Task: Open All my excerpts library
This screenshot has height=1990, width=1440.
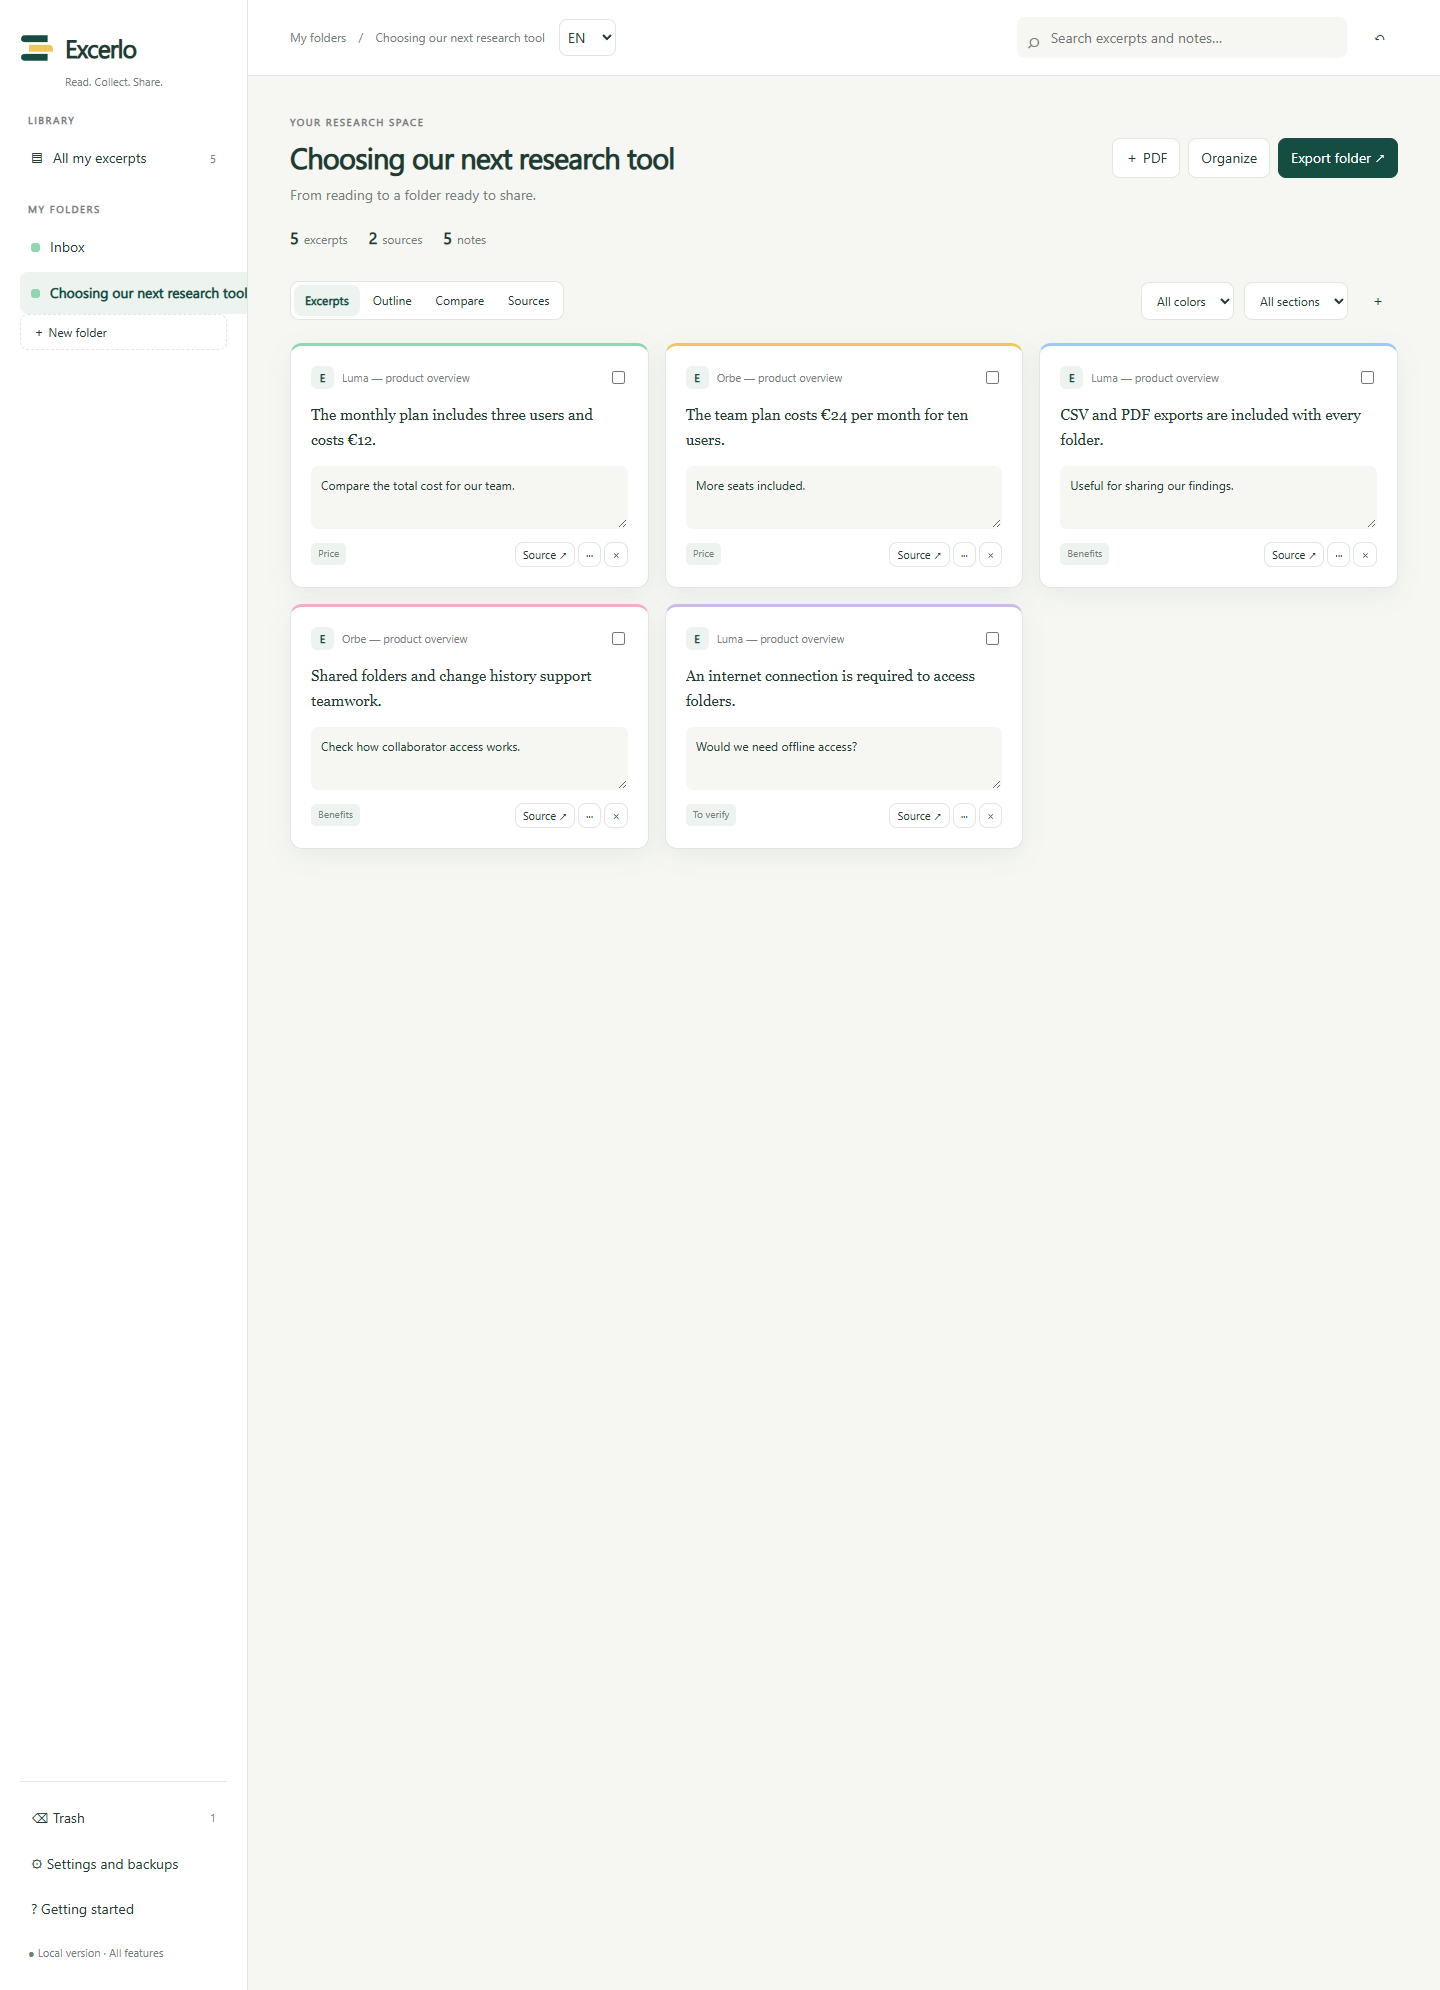Action: [x=124, y=158]
